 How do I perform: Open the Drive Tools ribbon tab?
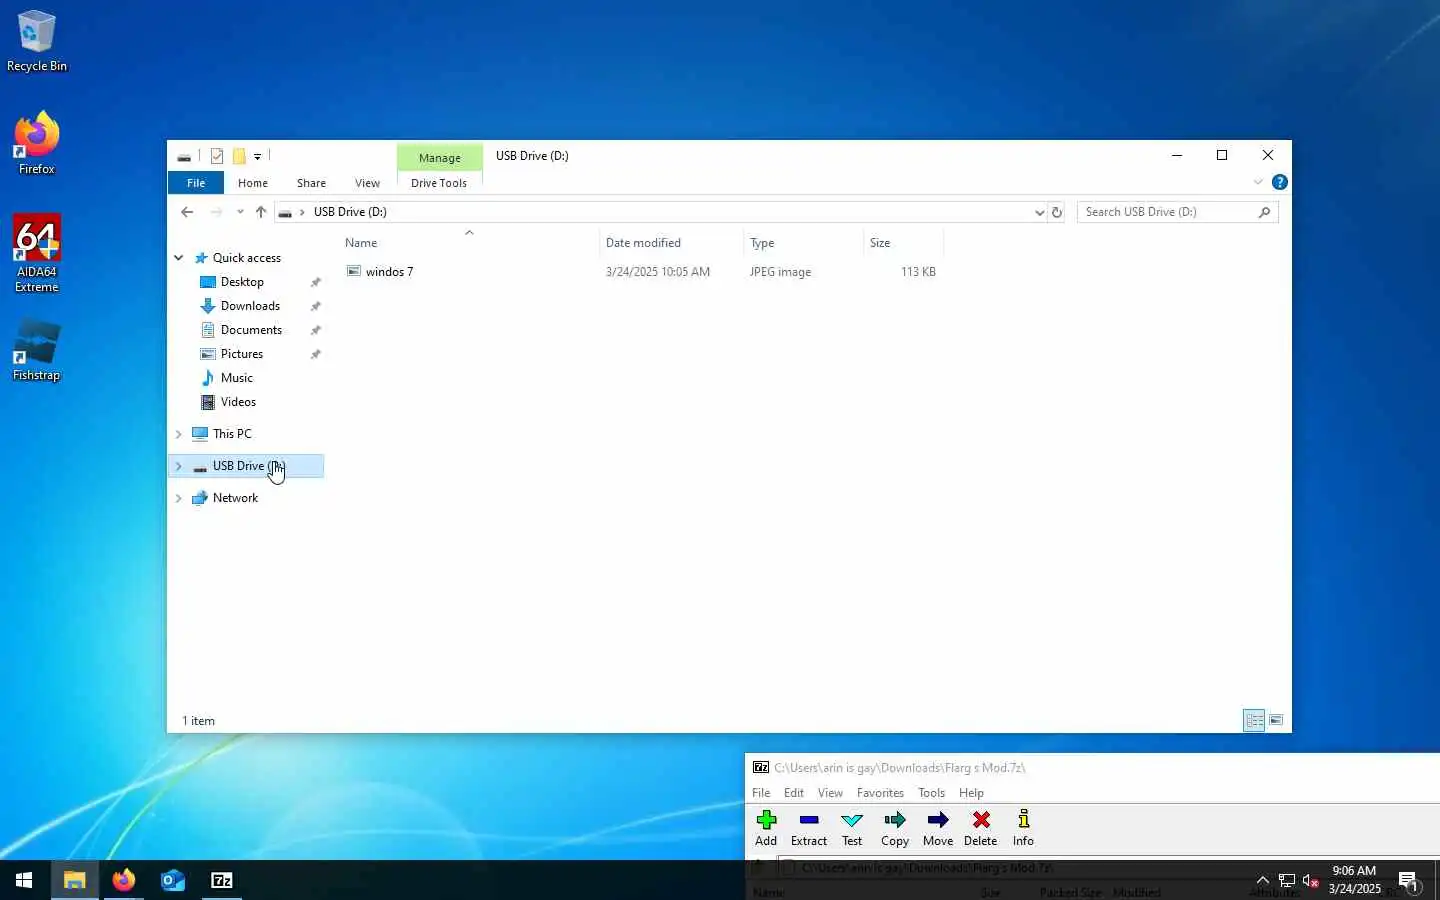point(439,183)
